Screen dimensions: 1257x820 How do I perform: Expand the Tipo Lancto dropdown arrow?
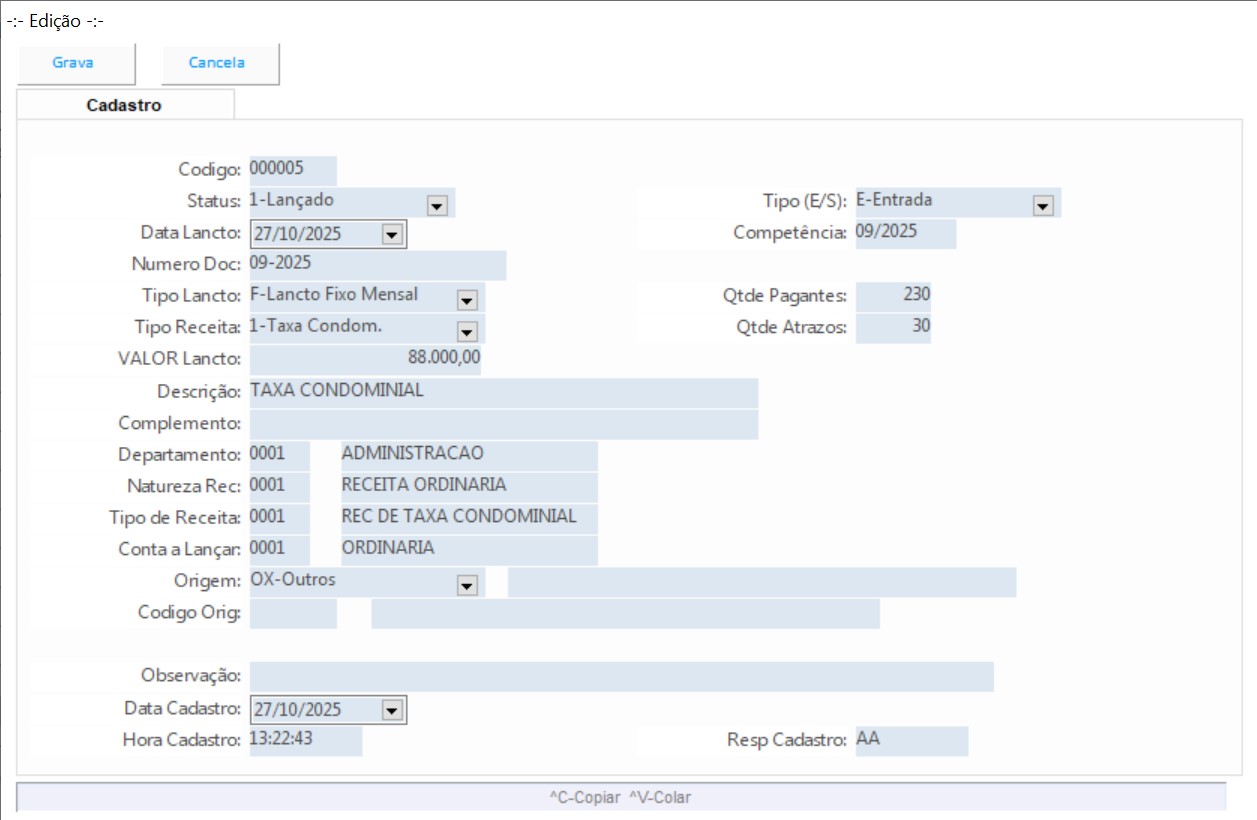pos(466,299)
